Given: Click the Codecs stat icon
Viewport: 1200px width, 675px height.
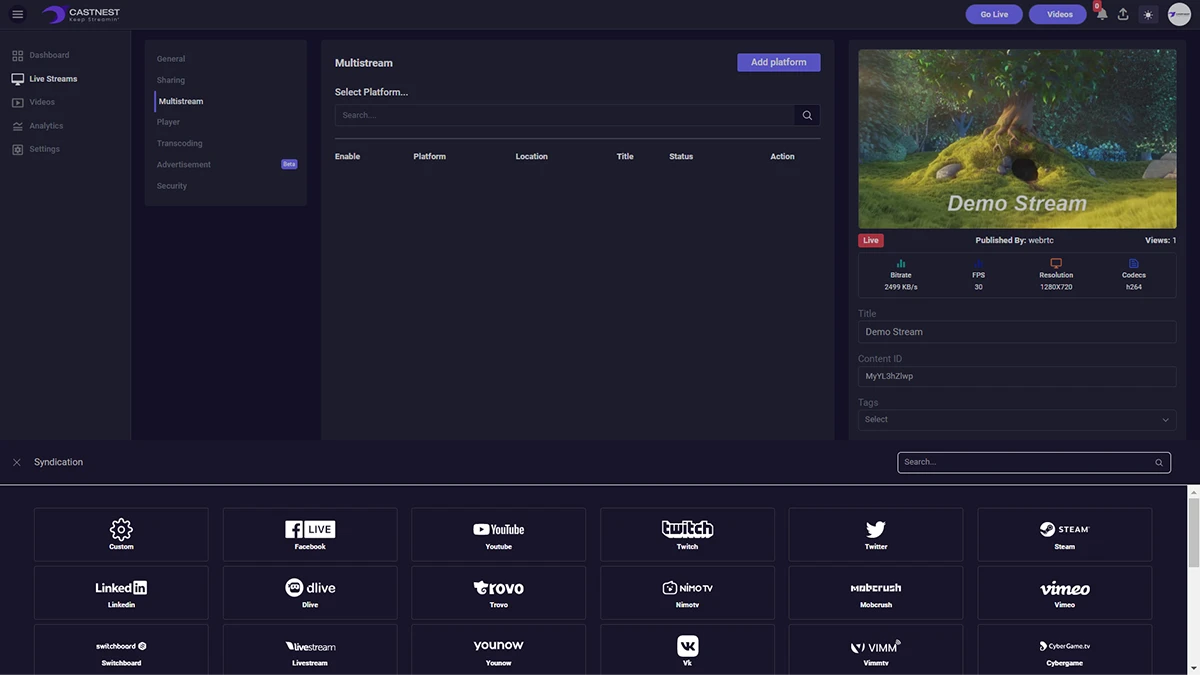Looking at the screenshot, I should tap(1133, 264).
